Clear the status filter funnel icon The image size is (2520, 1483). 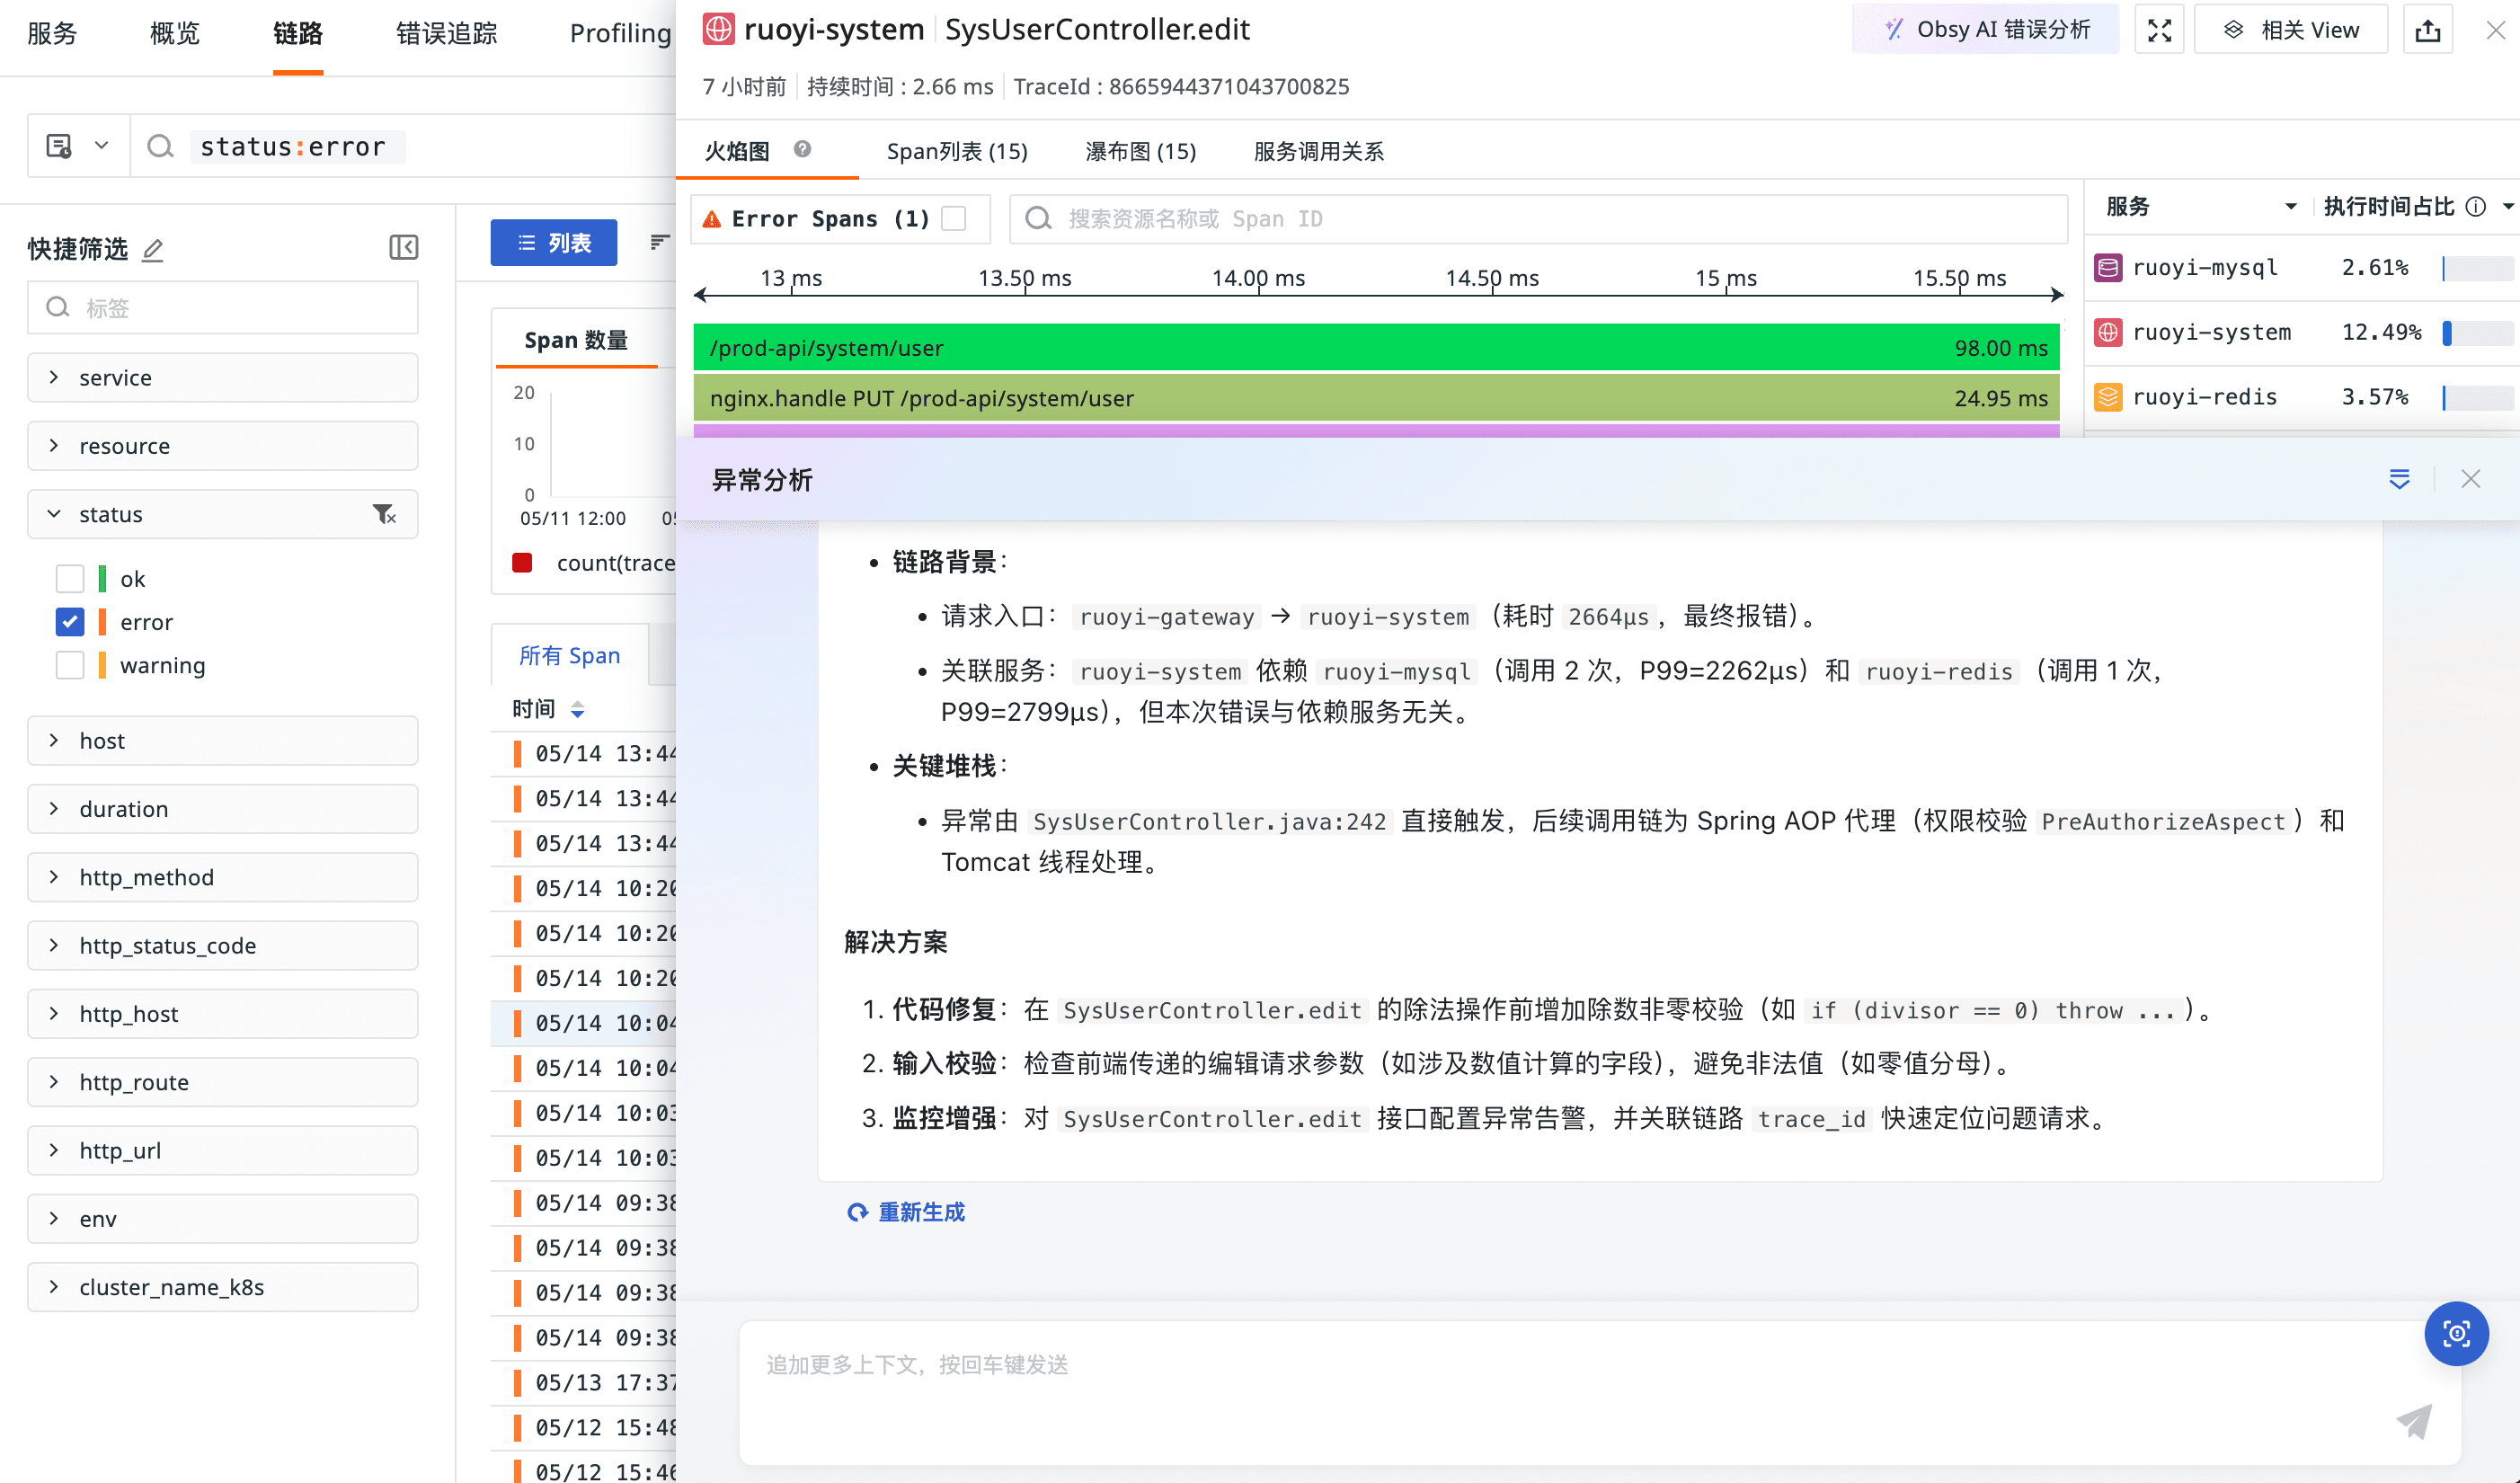click(x=384, y=514)
